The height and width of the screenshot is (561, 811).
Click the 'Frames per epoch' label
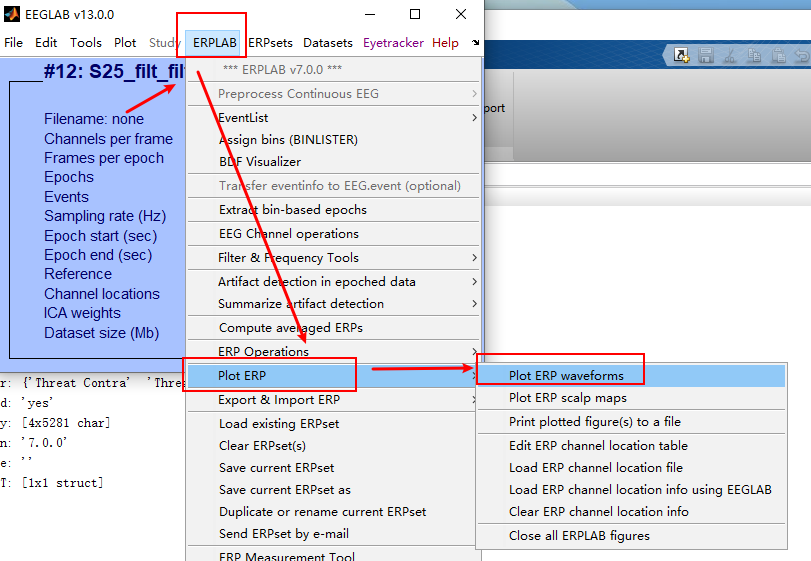[x=103, y=158]
